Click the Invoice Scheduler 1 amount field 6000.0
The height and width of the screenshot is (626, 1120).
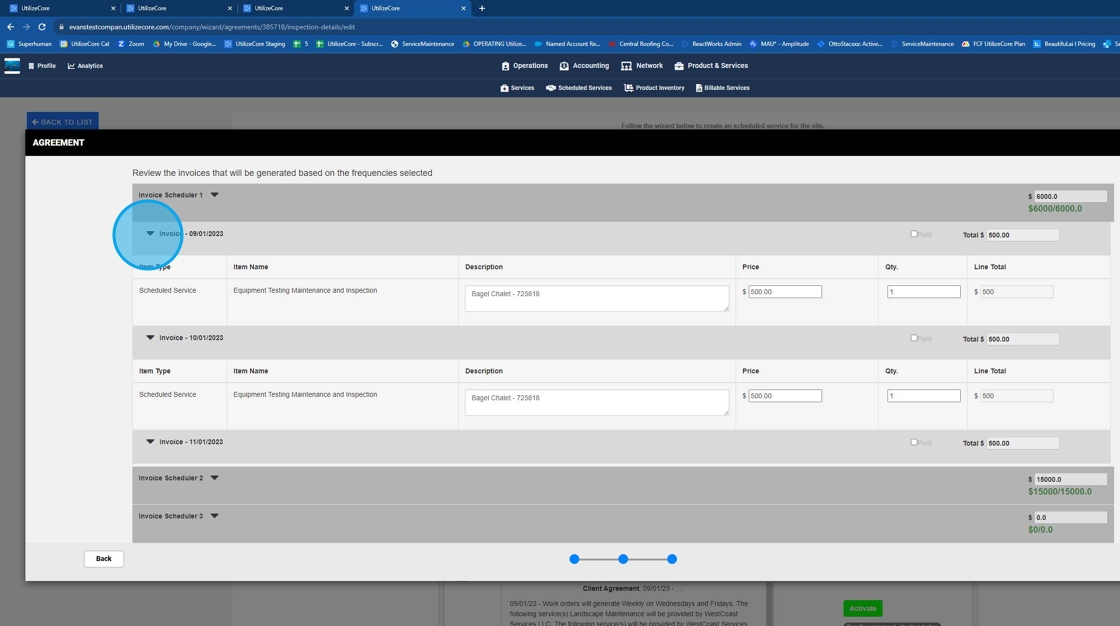[x=1070, y=196]
